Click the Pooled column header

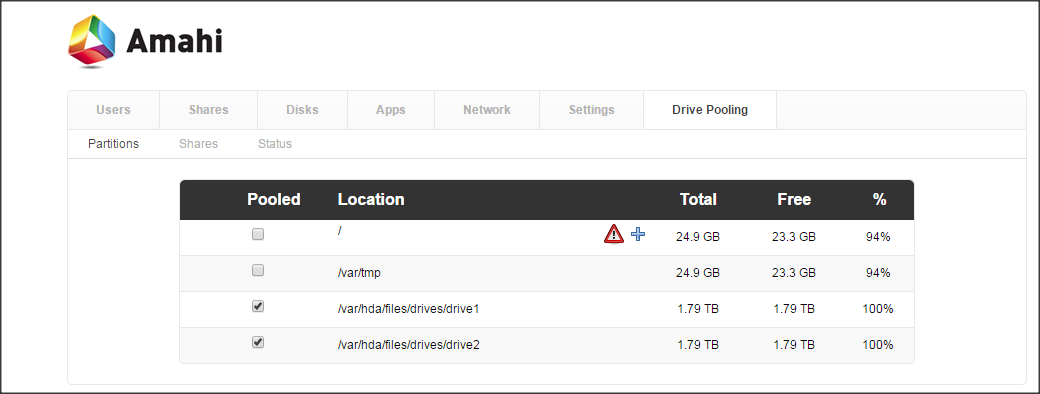click(x=274, y=200)
